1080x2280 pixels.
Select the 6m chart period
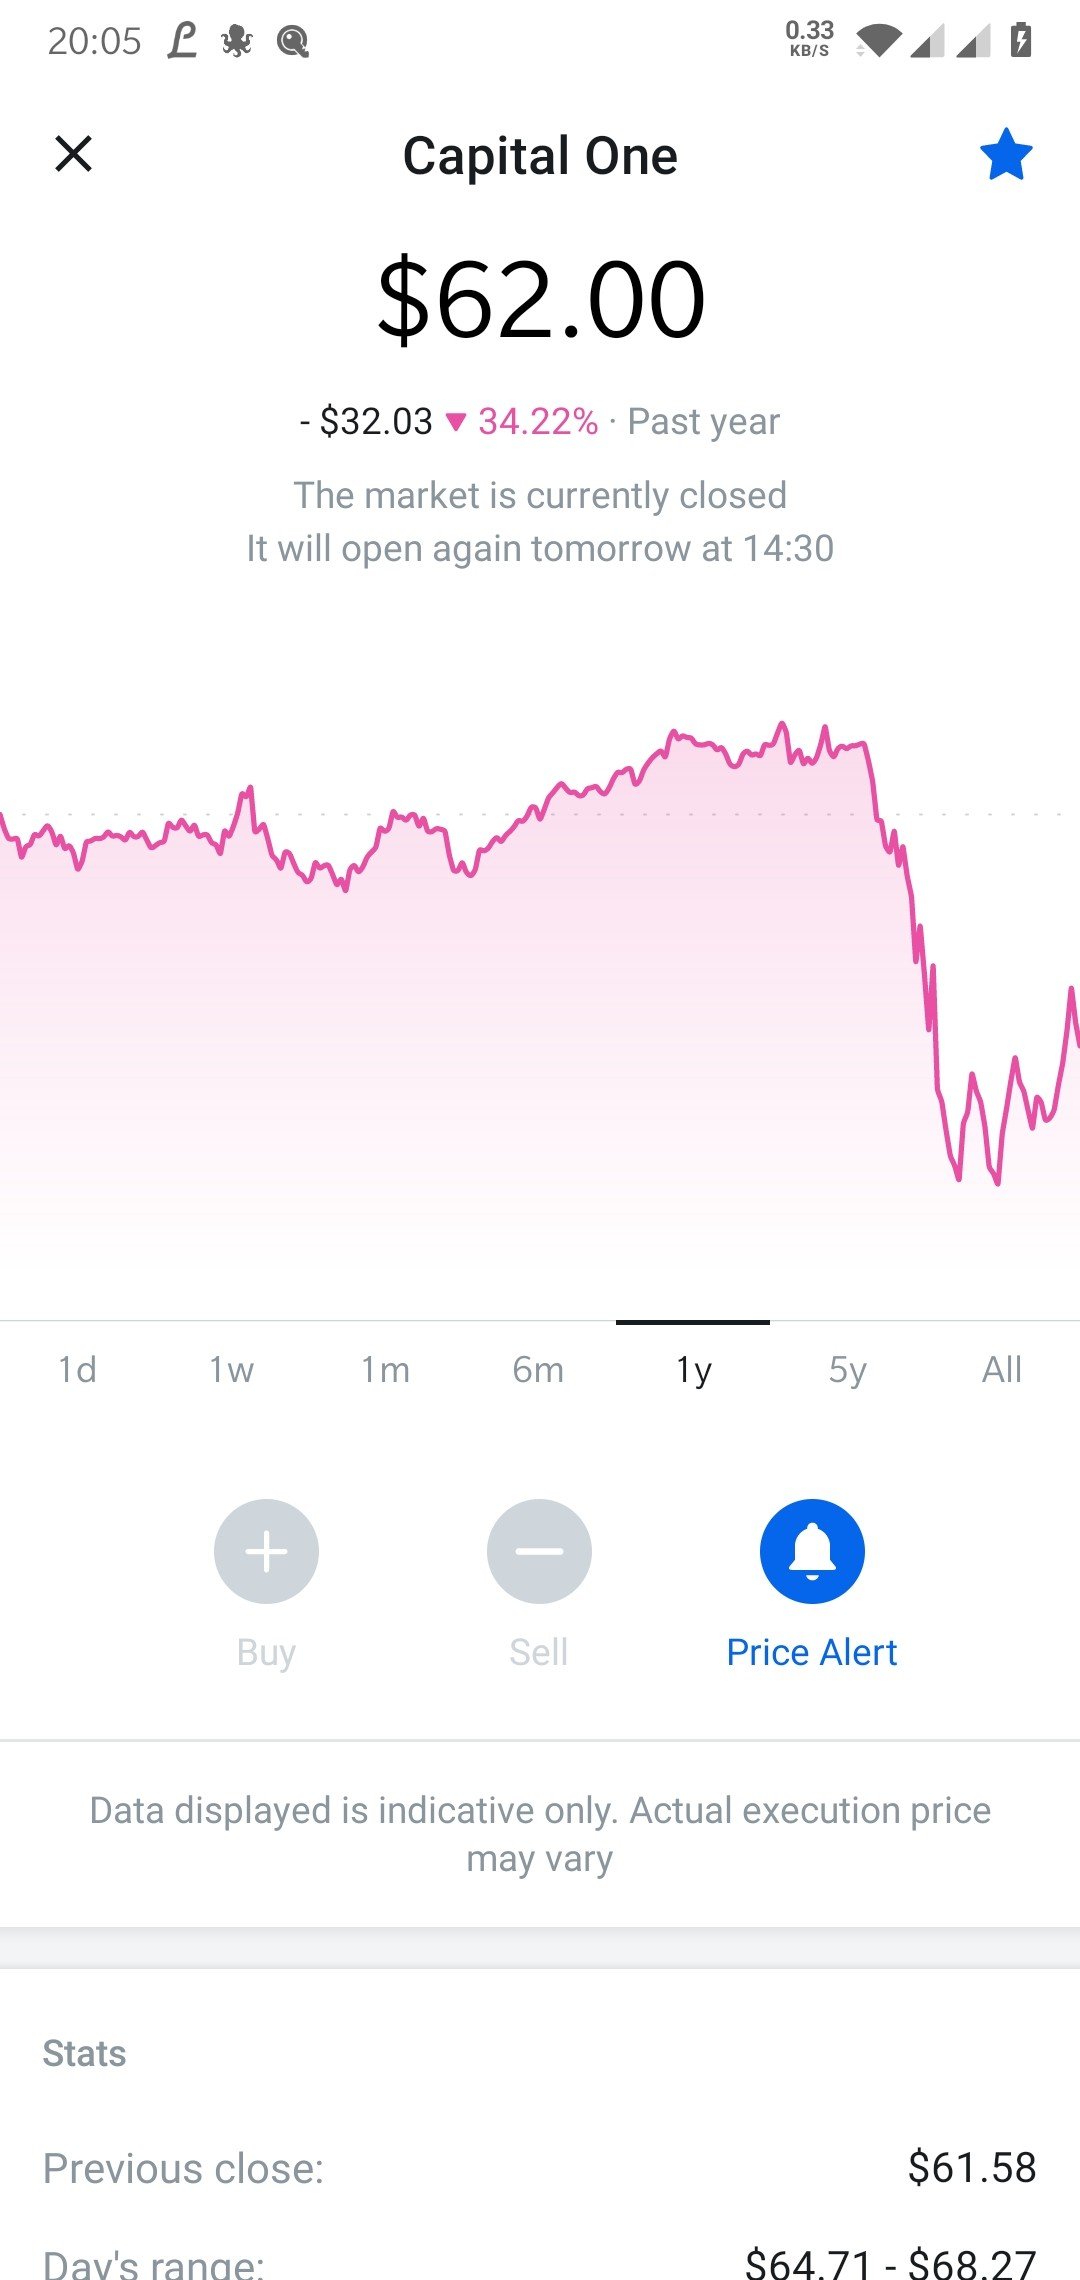click(x=539, y=1369)
